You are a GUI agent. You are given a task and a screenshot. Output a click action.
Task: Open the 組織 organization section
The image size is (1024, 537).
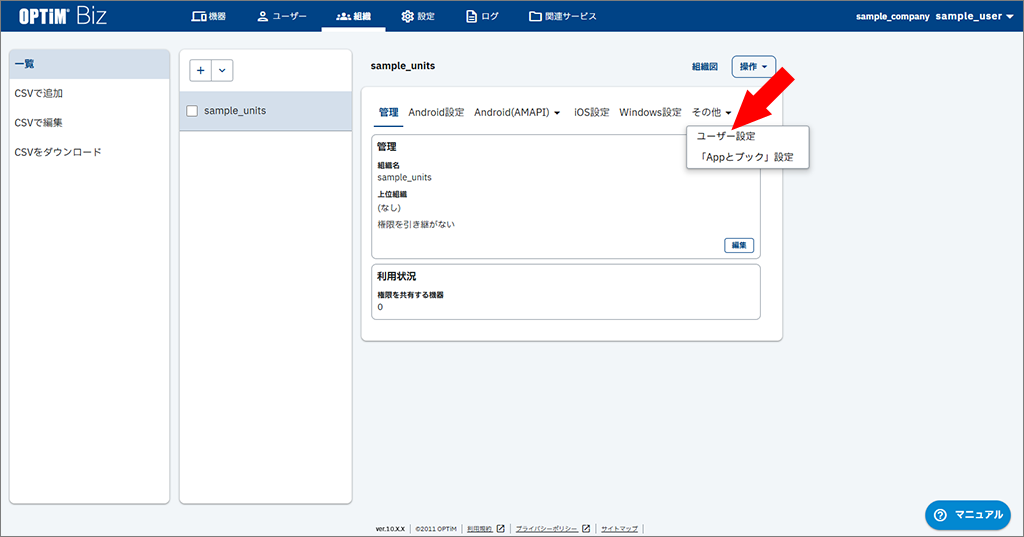[x=354, y=16]
